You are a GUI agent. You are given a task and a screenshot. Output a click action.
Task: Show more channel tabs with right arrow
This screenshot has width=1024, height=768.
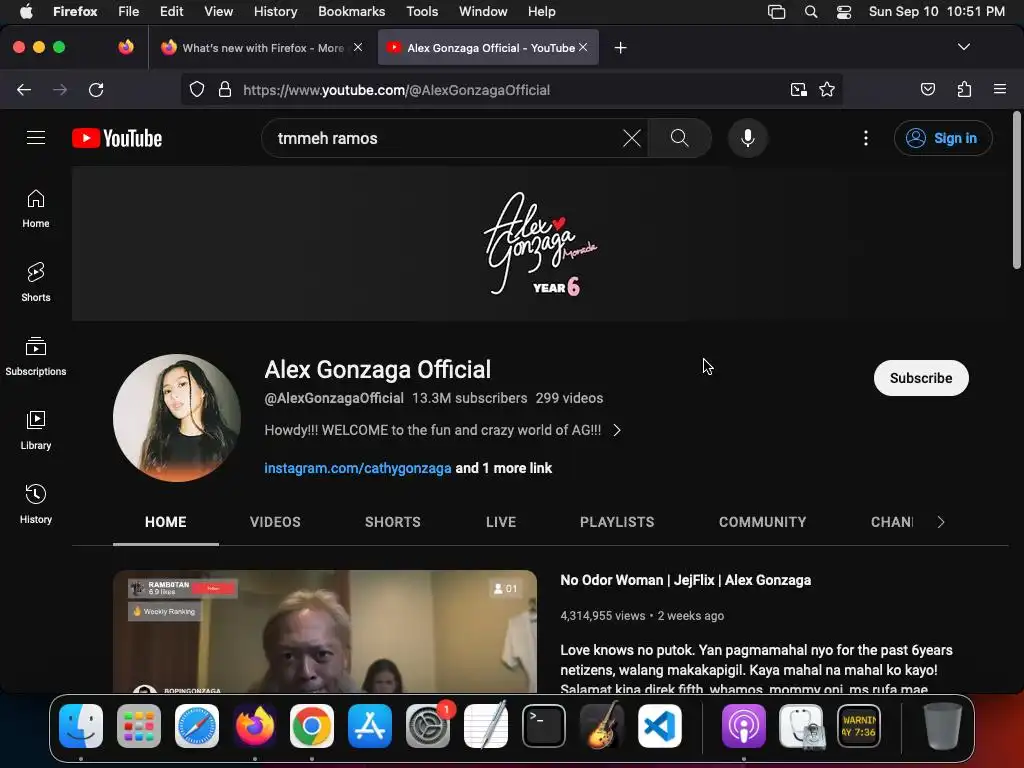point(940,522)
